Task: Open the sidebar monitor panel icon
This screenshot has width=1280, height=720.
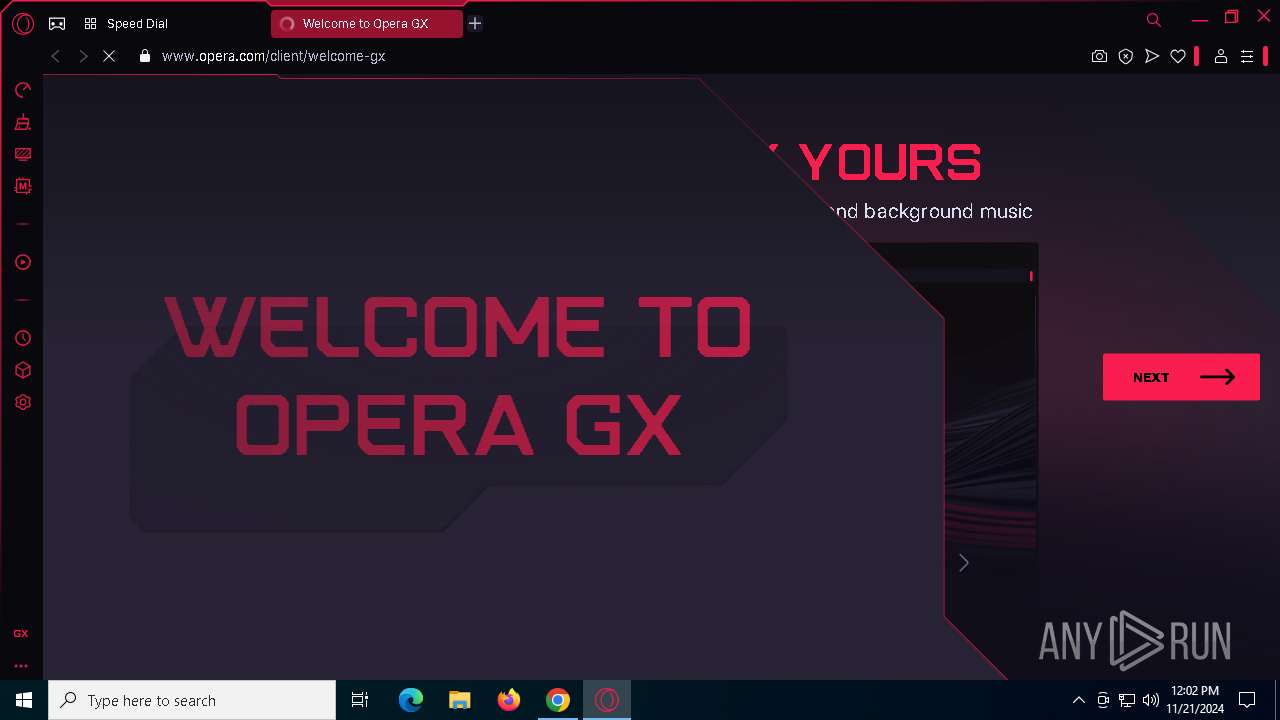Action: pos(23,154)
